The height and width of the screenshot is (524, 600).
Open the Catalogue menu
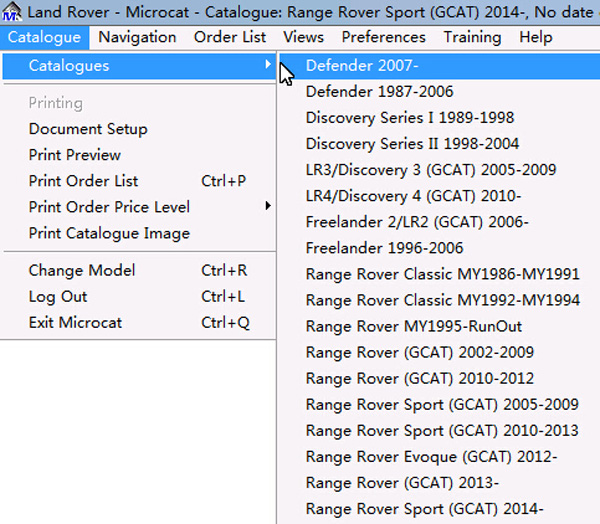coord(44,38)
